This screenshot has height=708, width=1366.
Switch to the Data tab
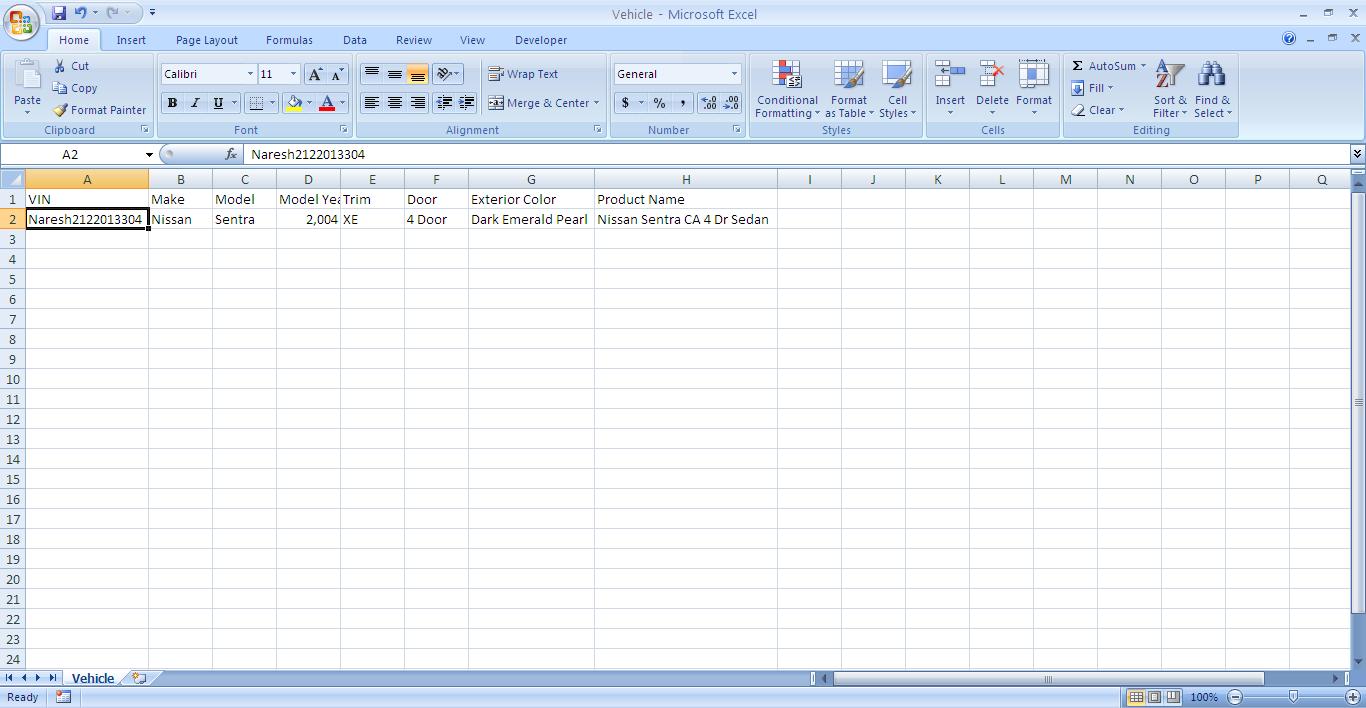point(355,40)
